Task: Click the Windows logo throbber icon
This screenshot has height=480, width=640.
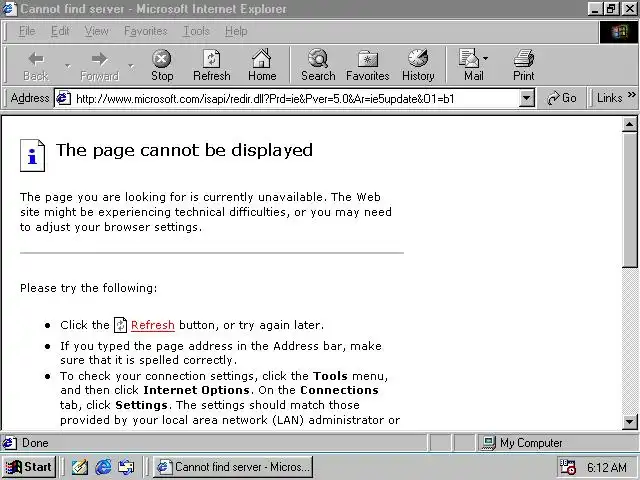Action: [x=619, y=31]
